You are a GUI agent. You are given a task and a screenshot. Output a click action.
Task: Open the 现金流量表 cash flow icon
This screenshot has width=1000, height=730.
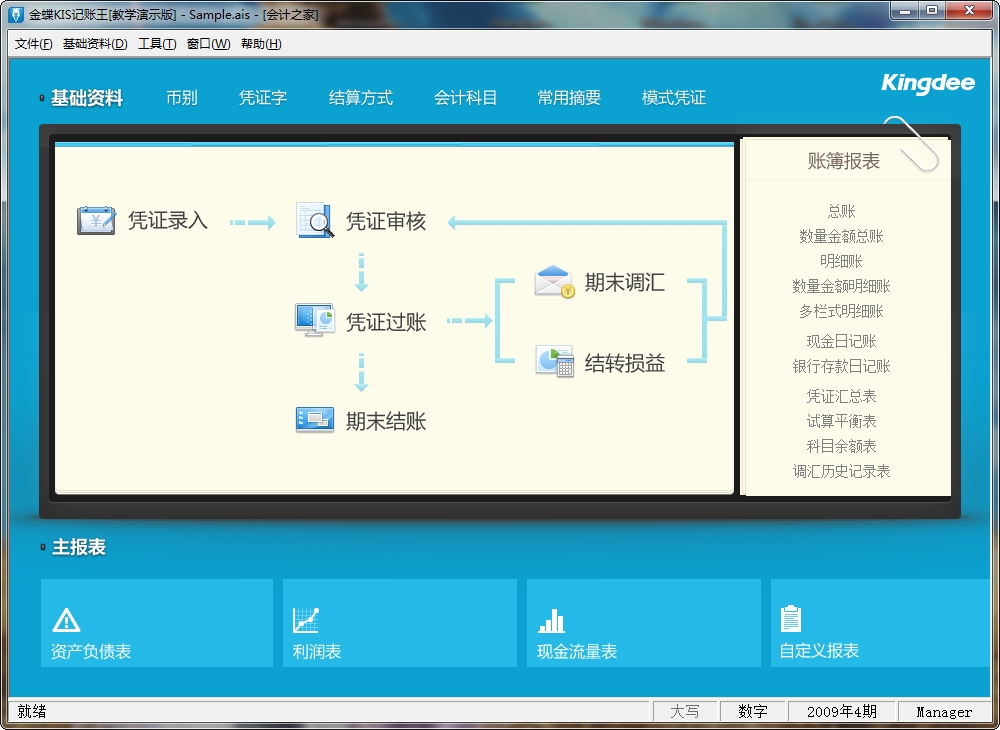[643, 622]
